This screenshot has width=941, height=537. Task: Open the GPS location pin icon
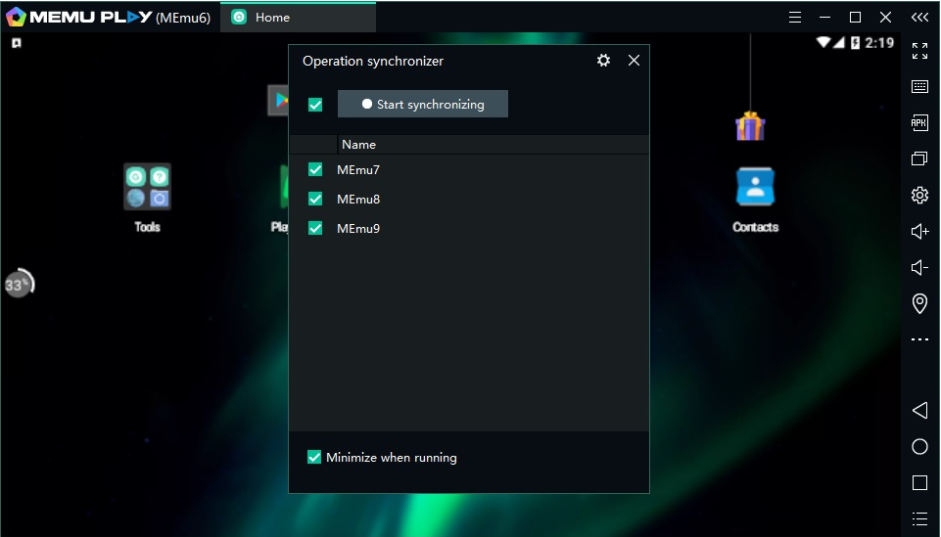[x=920, y=303]
